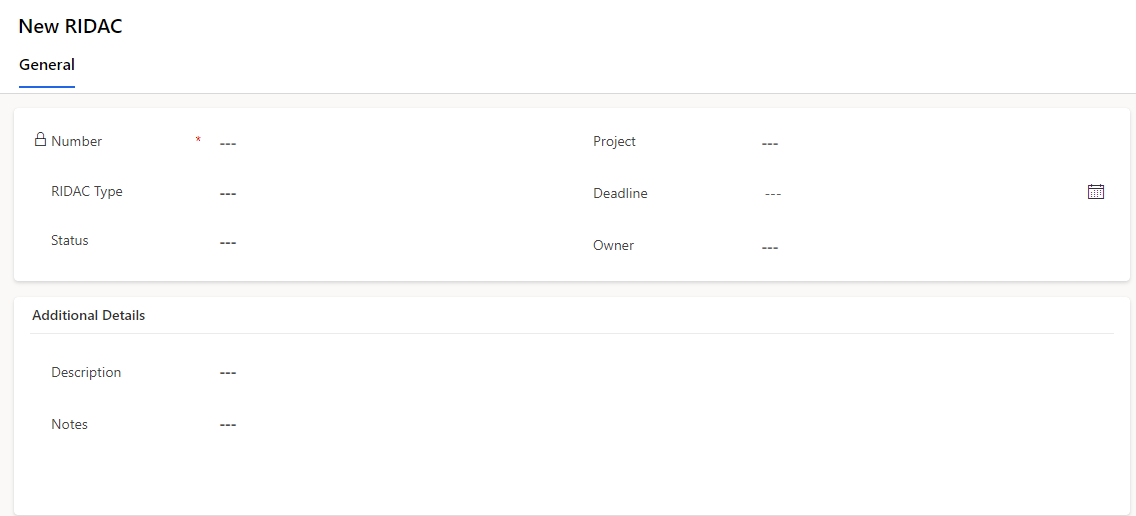Image resolution: width=1136 pixels, height=516 pixels.
Task: Focus the Deadline date input
Action: (920, 194)
